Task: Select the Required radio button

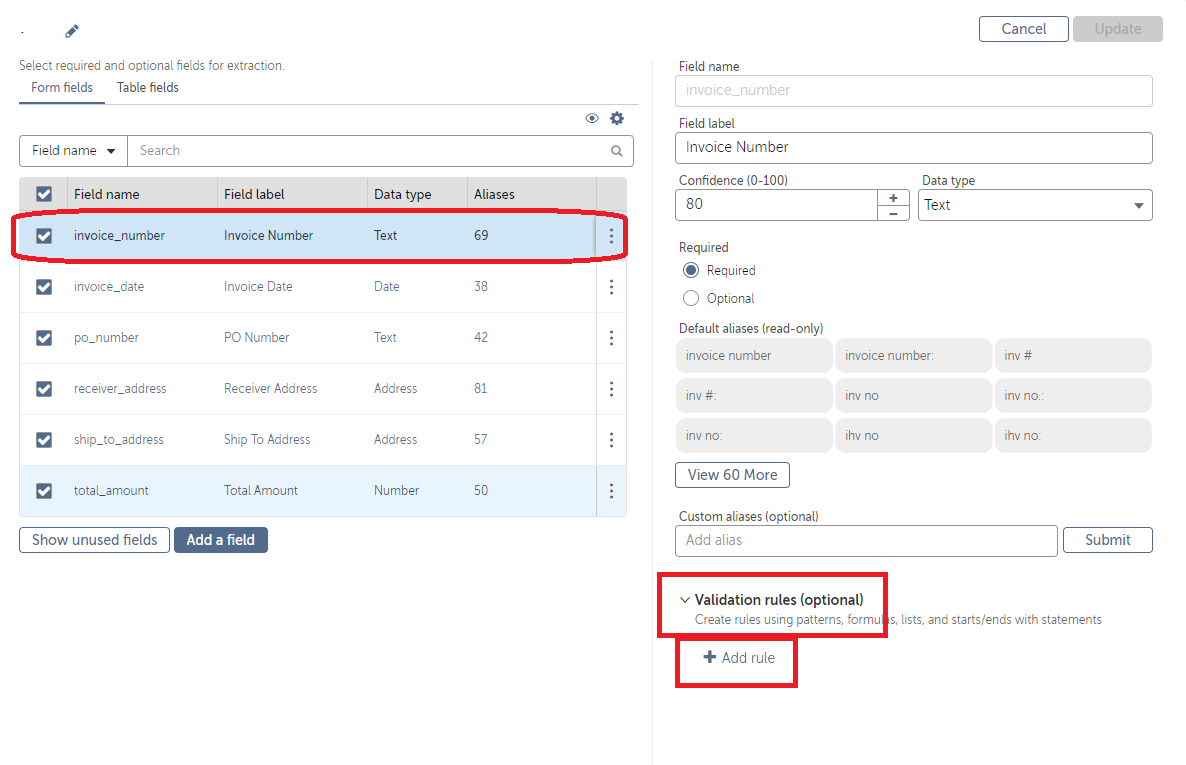Action: (x=691, y=270)
